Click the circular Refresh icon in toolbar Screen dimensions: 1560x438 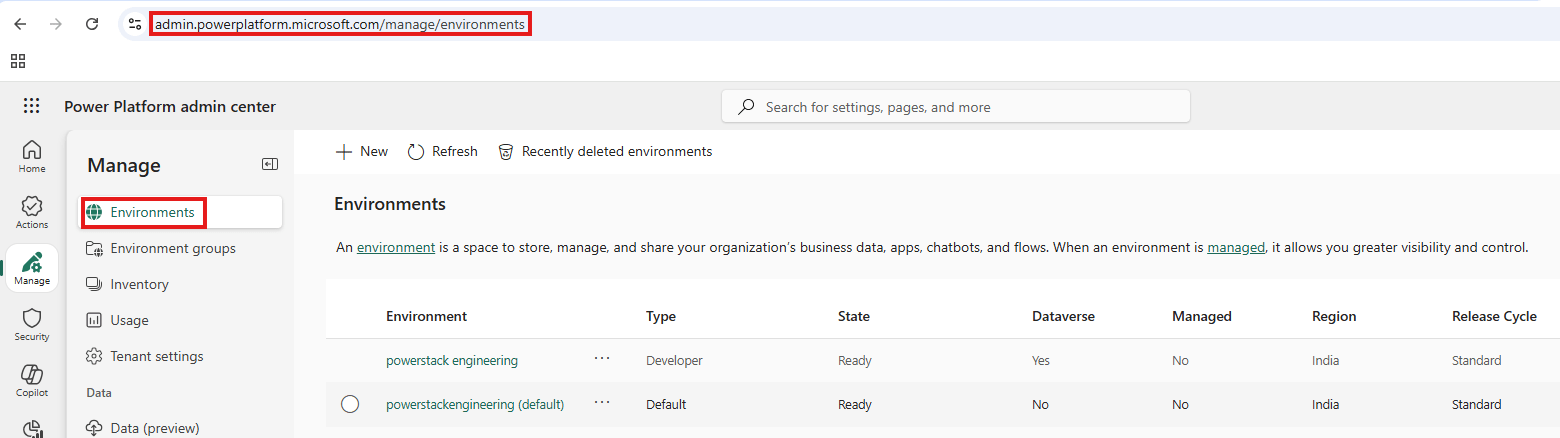[416, 151]
